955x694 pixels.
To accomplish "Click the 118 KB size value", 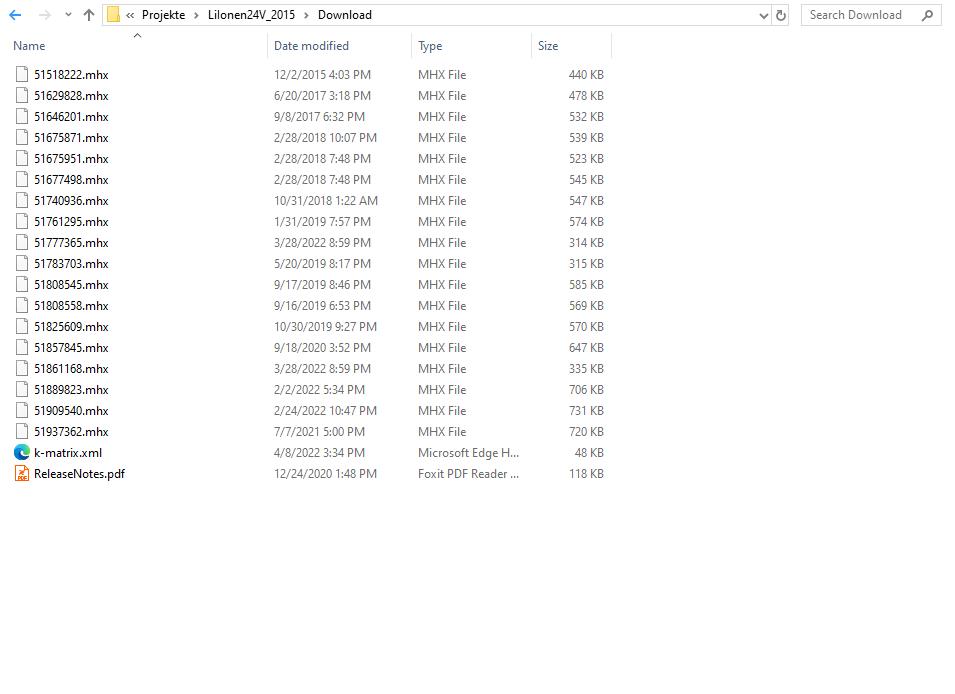I will (587, 473).
